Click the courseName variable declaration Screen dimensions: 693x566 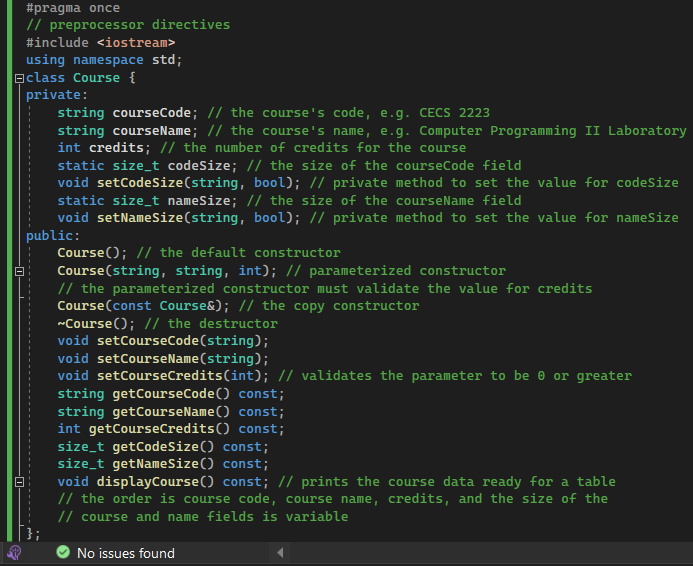tap(152, 131)
